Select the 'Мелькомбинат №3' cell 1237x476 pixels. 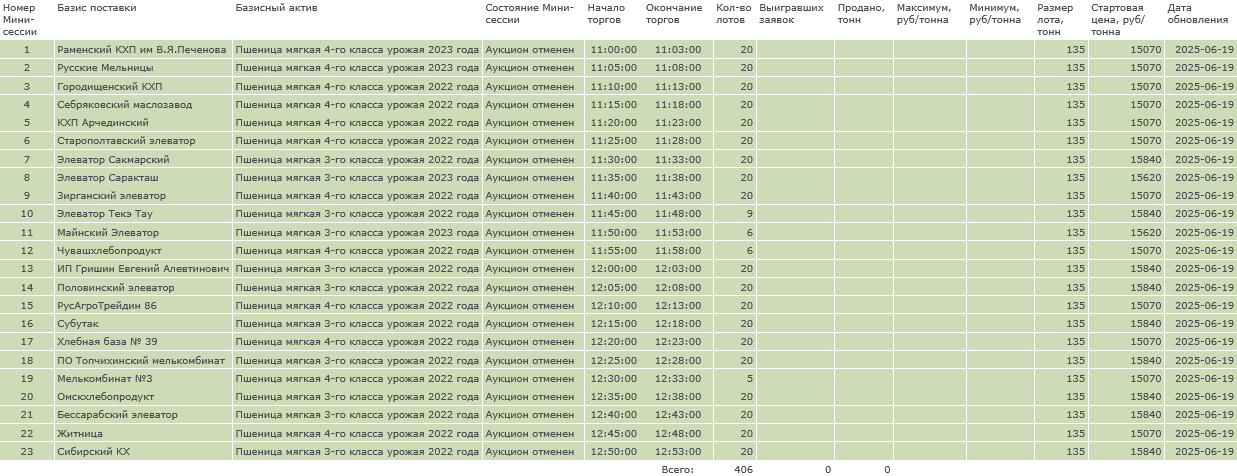(143, 379)
